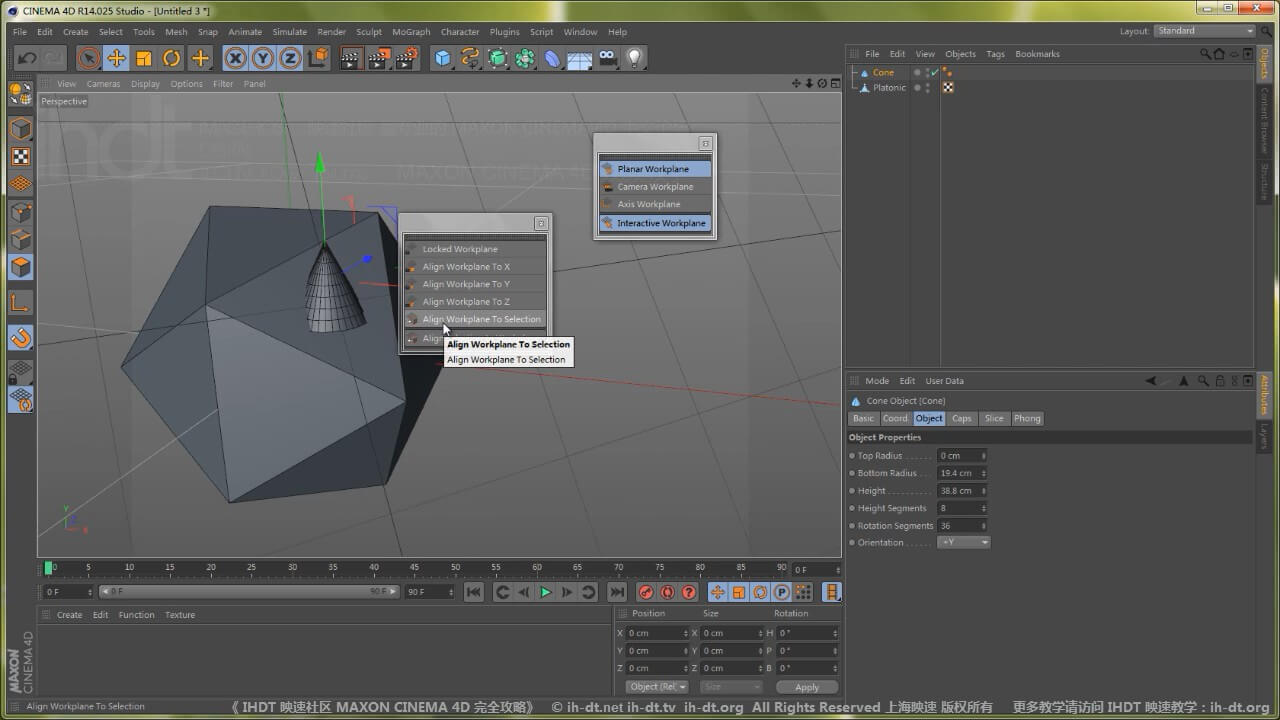Click the Render View clapperboard icon
The width and height of the screenshot is (1280, 720).
351,58
